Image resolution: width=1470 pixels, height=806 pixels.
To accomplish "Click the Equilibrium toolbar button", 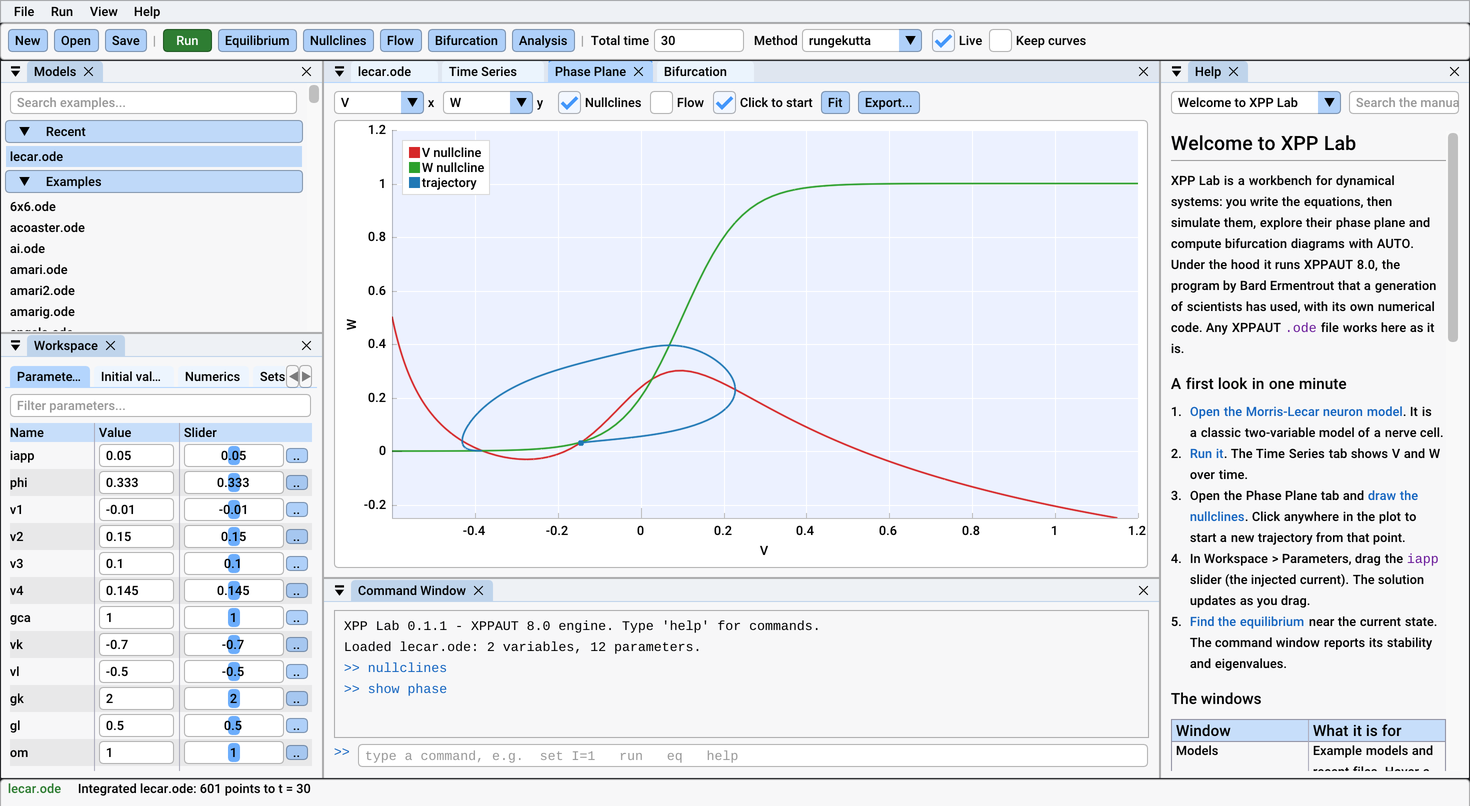I will pos(257,41).
